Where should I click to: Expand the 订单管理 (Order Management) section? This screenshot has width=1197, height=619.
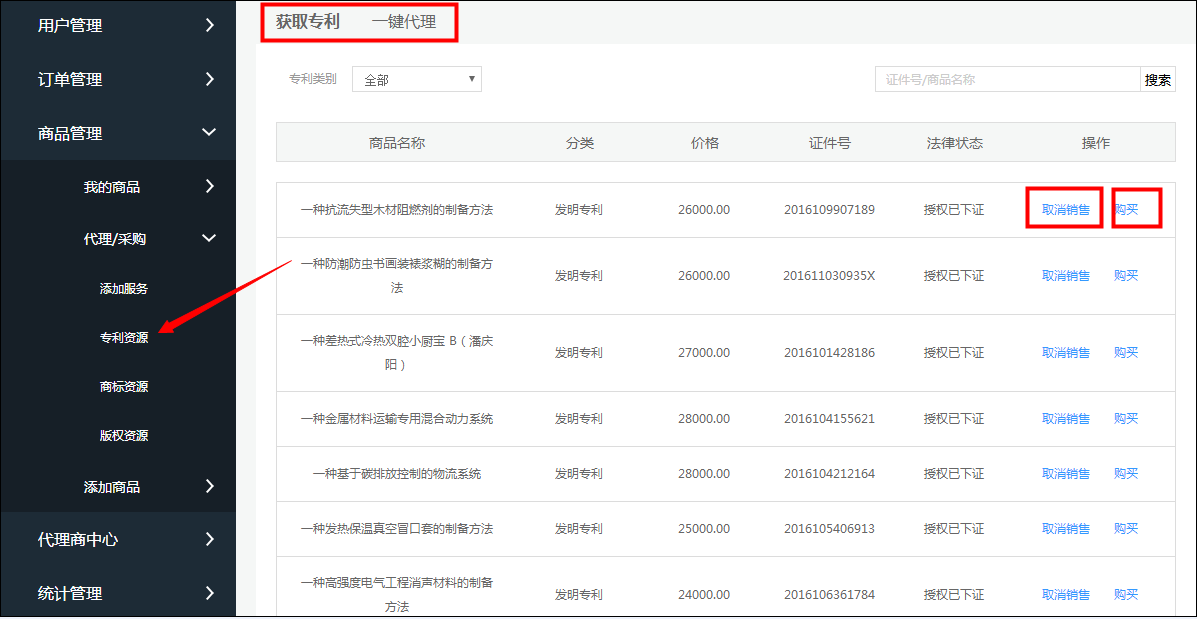coord(70,79)
